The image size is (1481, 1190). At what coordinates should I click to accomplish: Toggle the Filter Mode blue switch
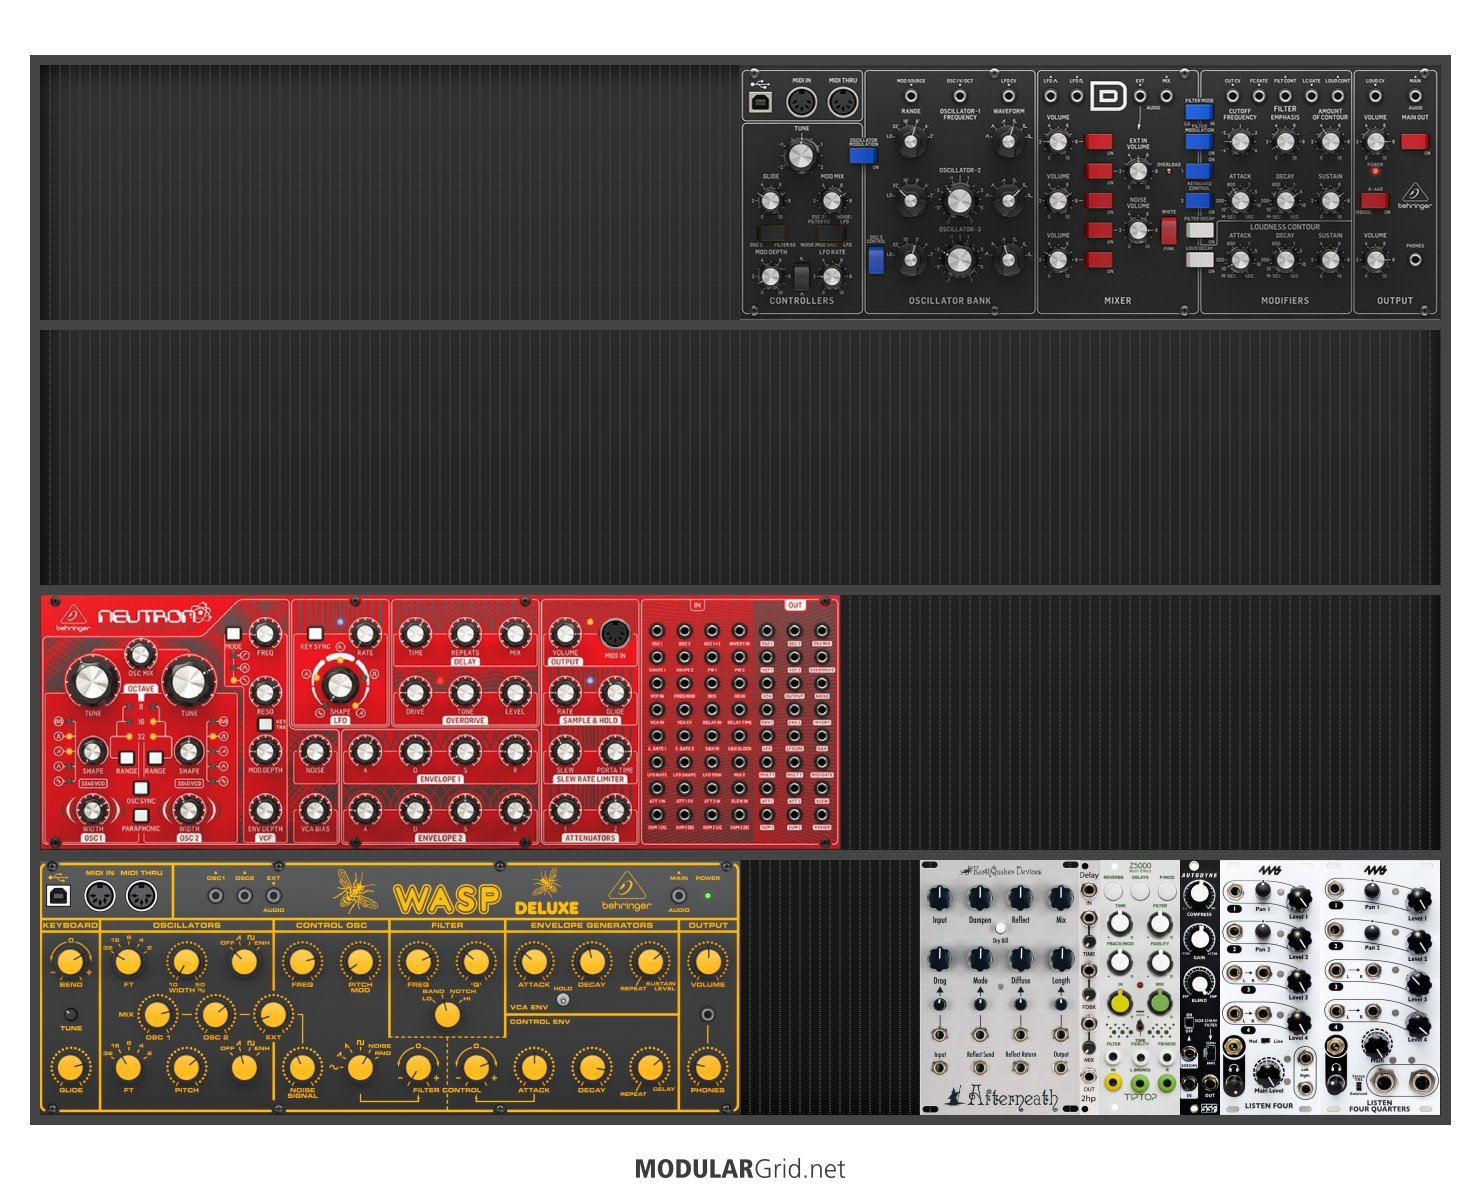pos(1199,112)
